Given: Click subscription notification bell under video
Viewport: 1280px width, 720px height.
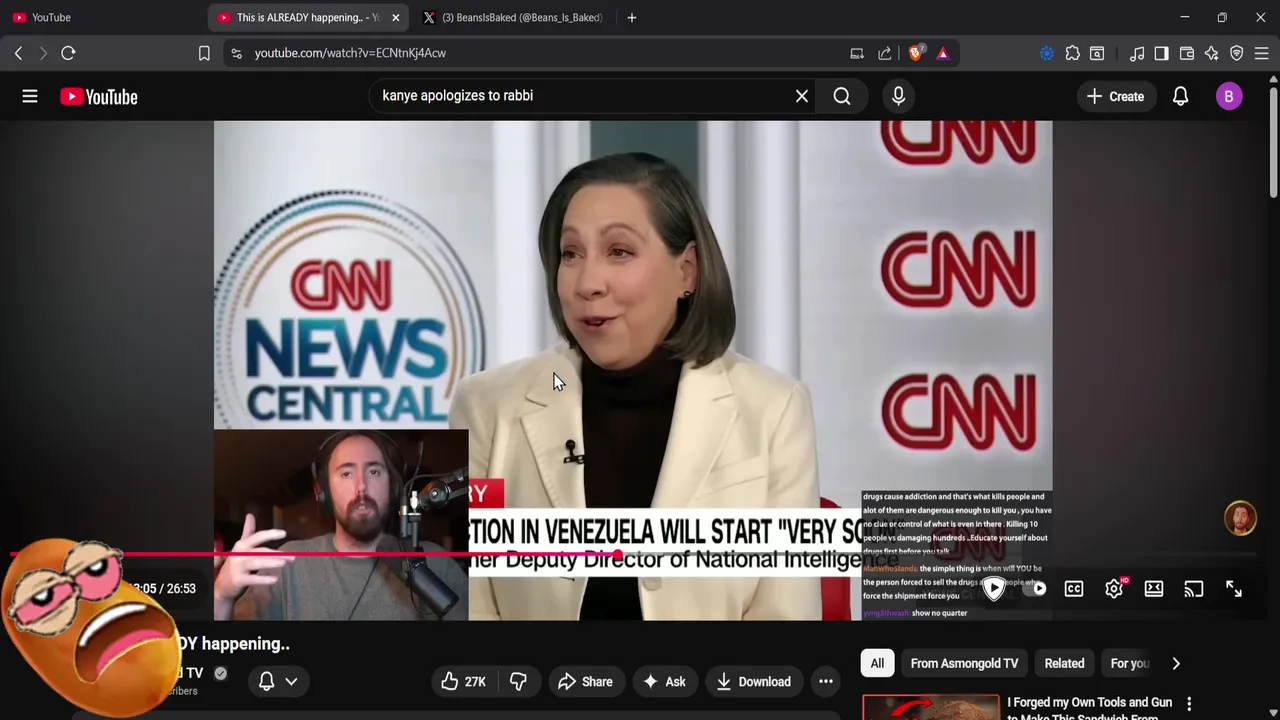Looking at the screenshot, I should [266, 681].
